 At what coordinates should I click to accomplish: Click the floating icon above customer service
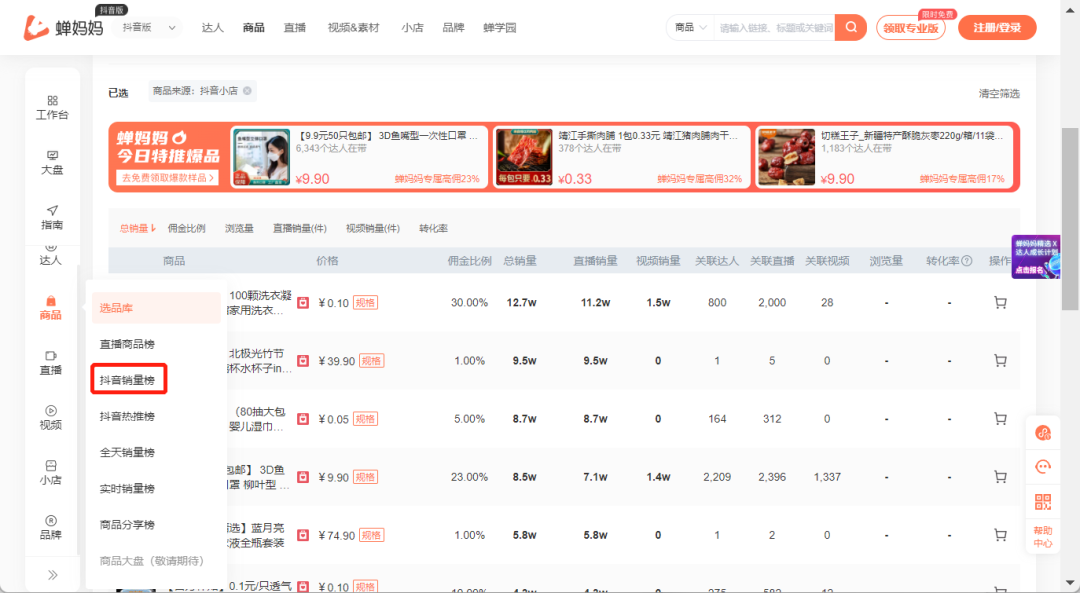pos(1043,433)
